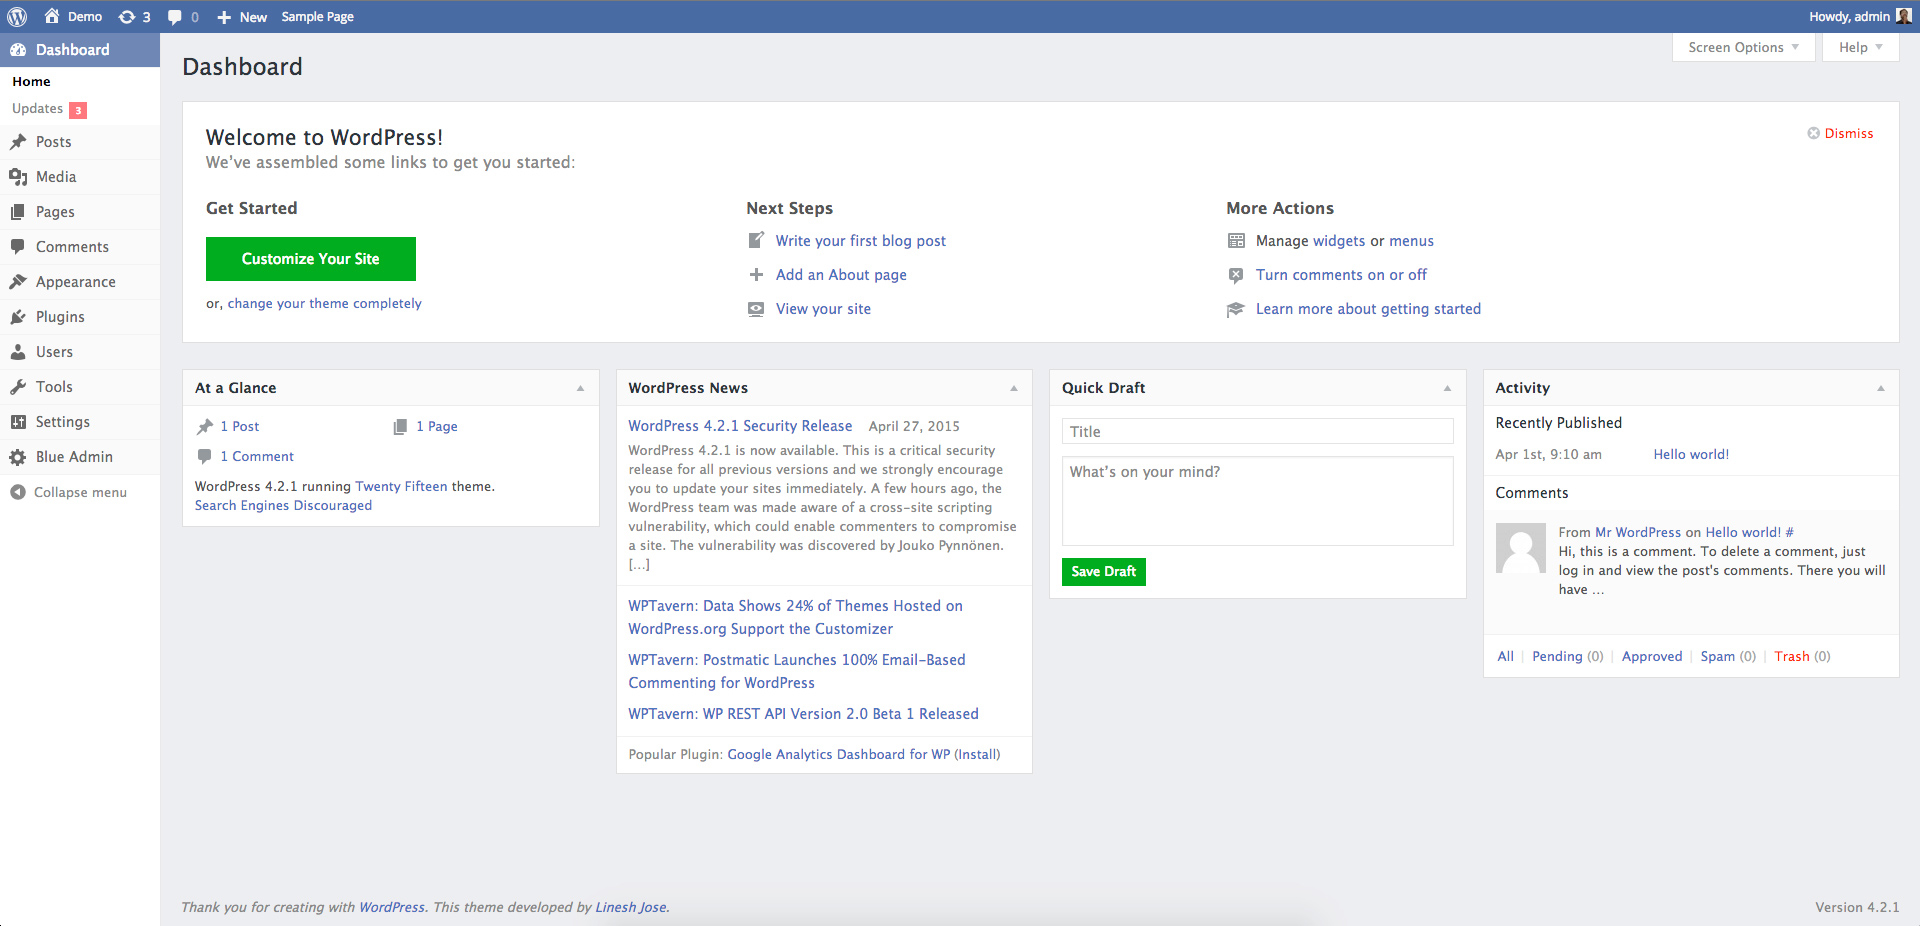Image resolution: width=1920 pixels, height=926 pixels.
Task: Click the Dismiss X icon in welcome panel
Action: [1813, 133]
